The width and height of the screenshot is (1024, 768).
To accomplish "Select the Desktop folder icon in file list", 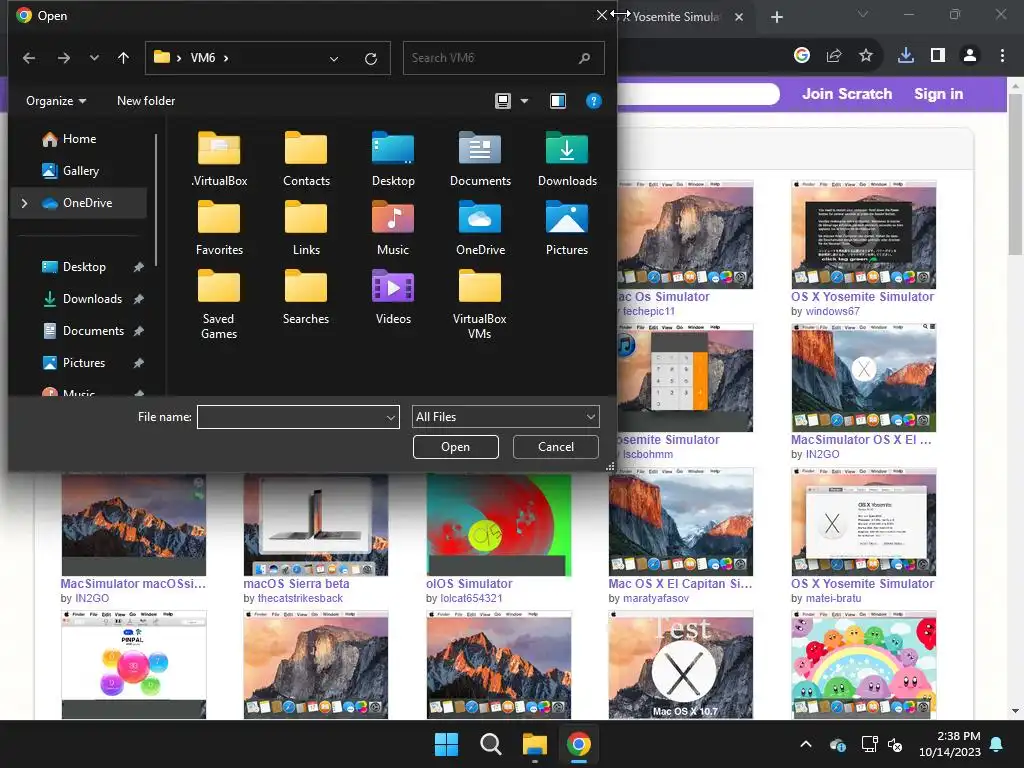I will click(x=392, y=159).
